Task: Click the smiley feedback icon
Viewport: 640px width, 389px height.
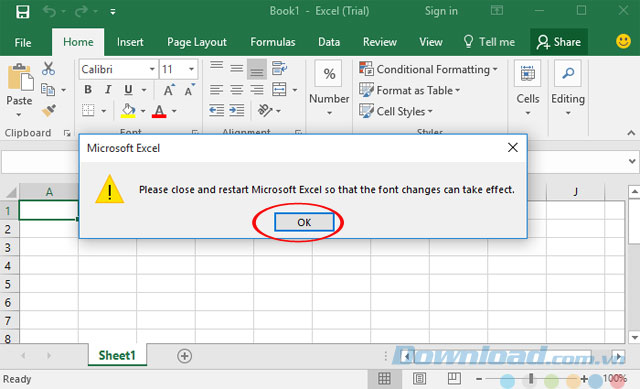Action: [623, 41]
